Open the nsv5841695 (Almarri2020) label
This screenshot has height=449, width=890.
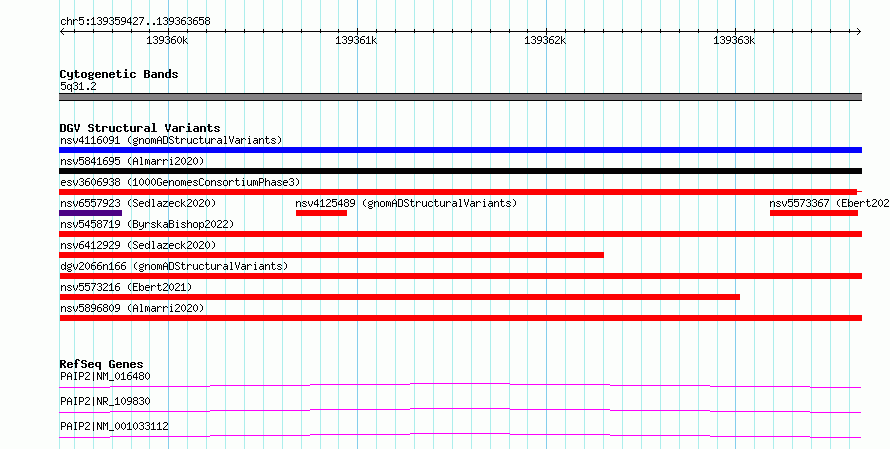[132, 161]
